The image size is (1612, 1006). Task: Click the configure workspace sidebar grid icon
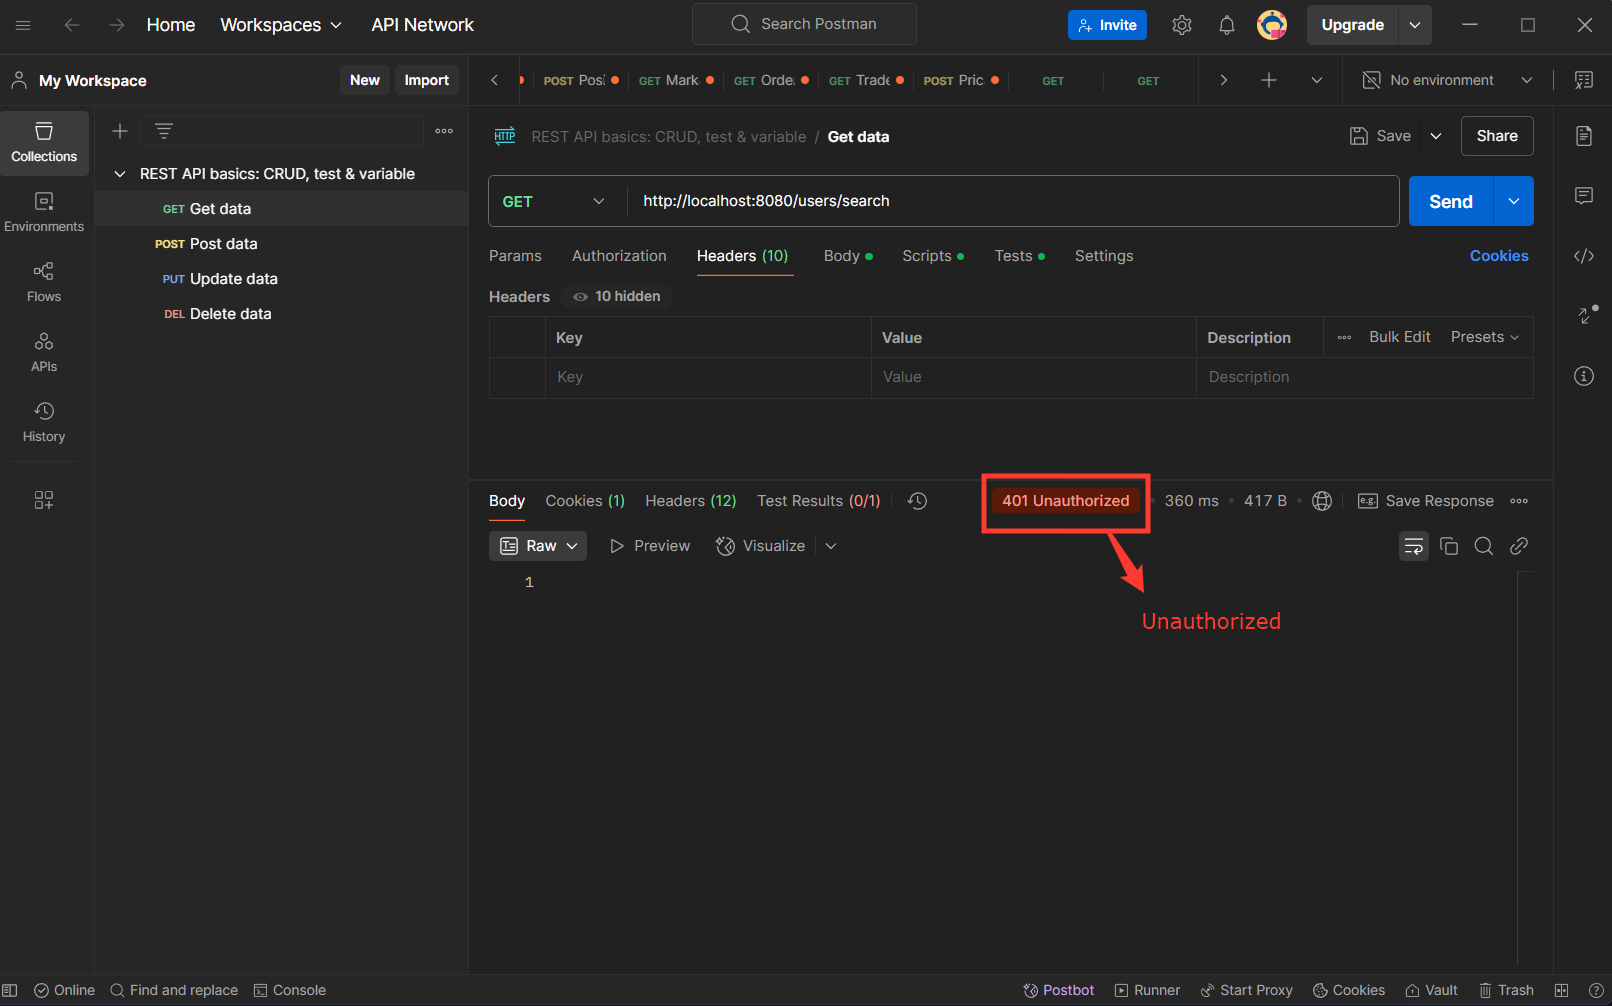tap(44, 500)
